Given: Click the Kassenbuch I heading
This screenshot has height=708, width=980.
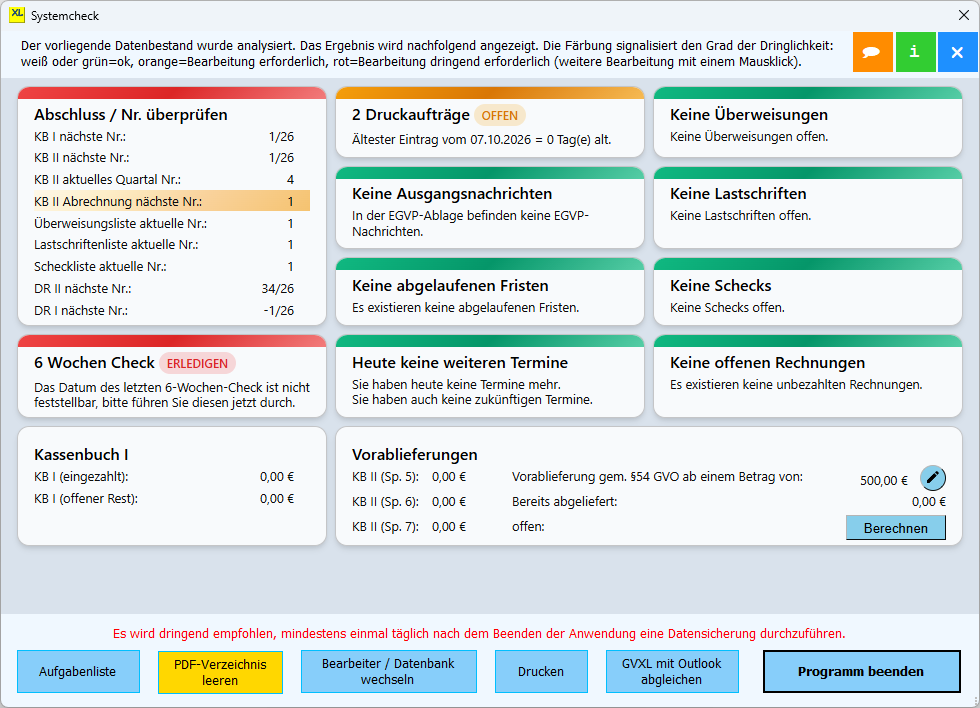Looking at the screenshot, I should coord(81,455).
